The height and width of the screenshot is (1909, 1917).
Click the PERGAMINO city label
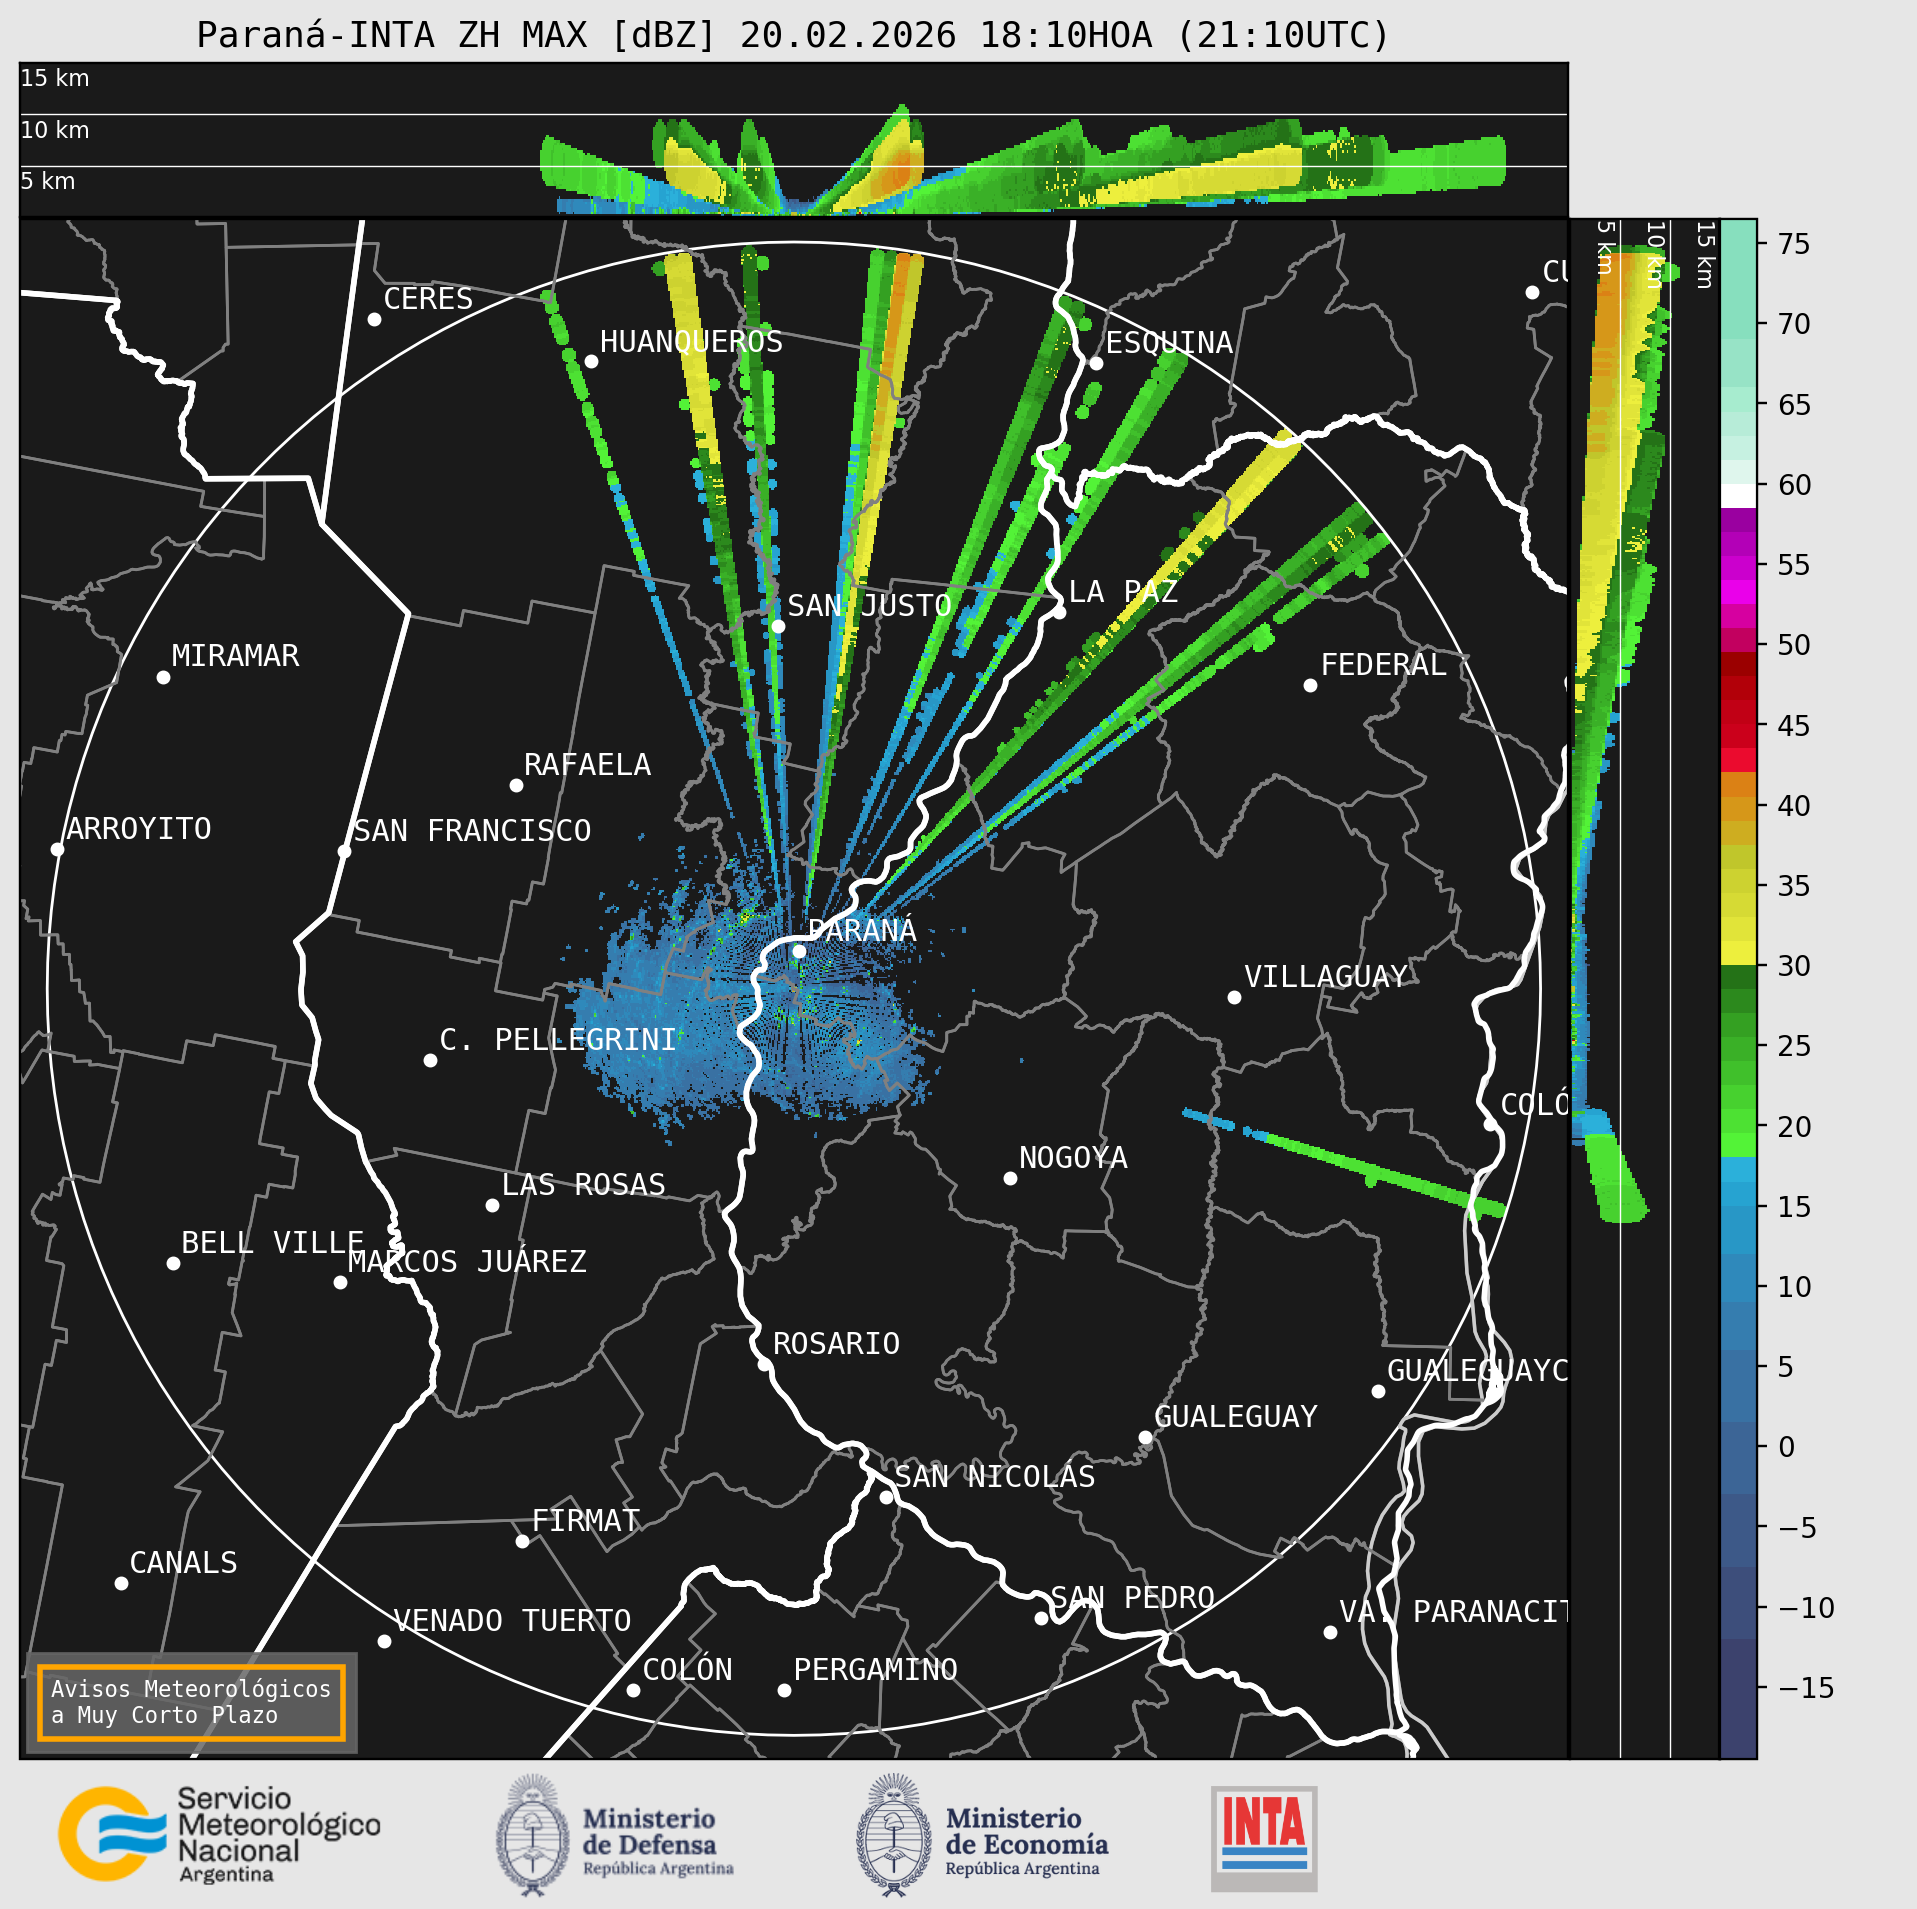875,1670
